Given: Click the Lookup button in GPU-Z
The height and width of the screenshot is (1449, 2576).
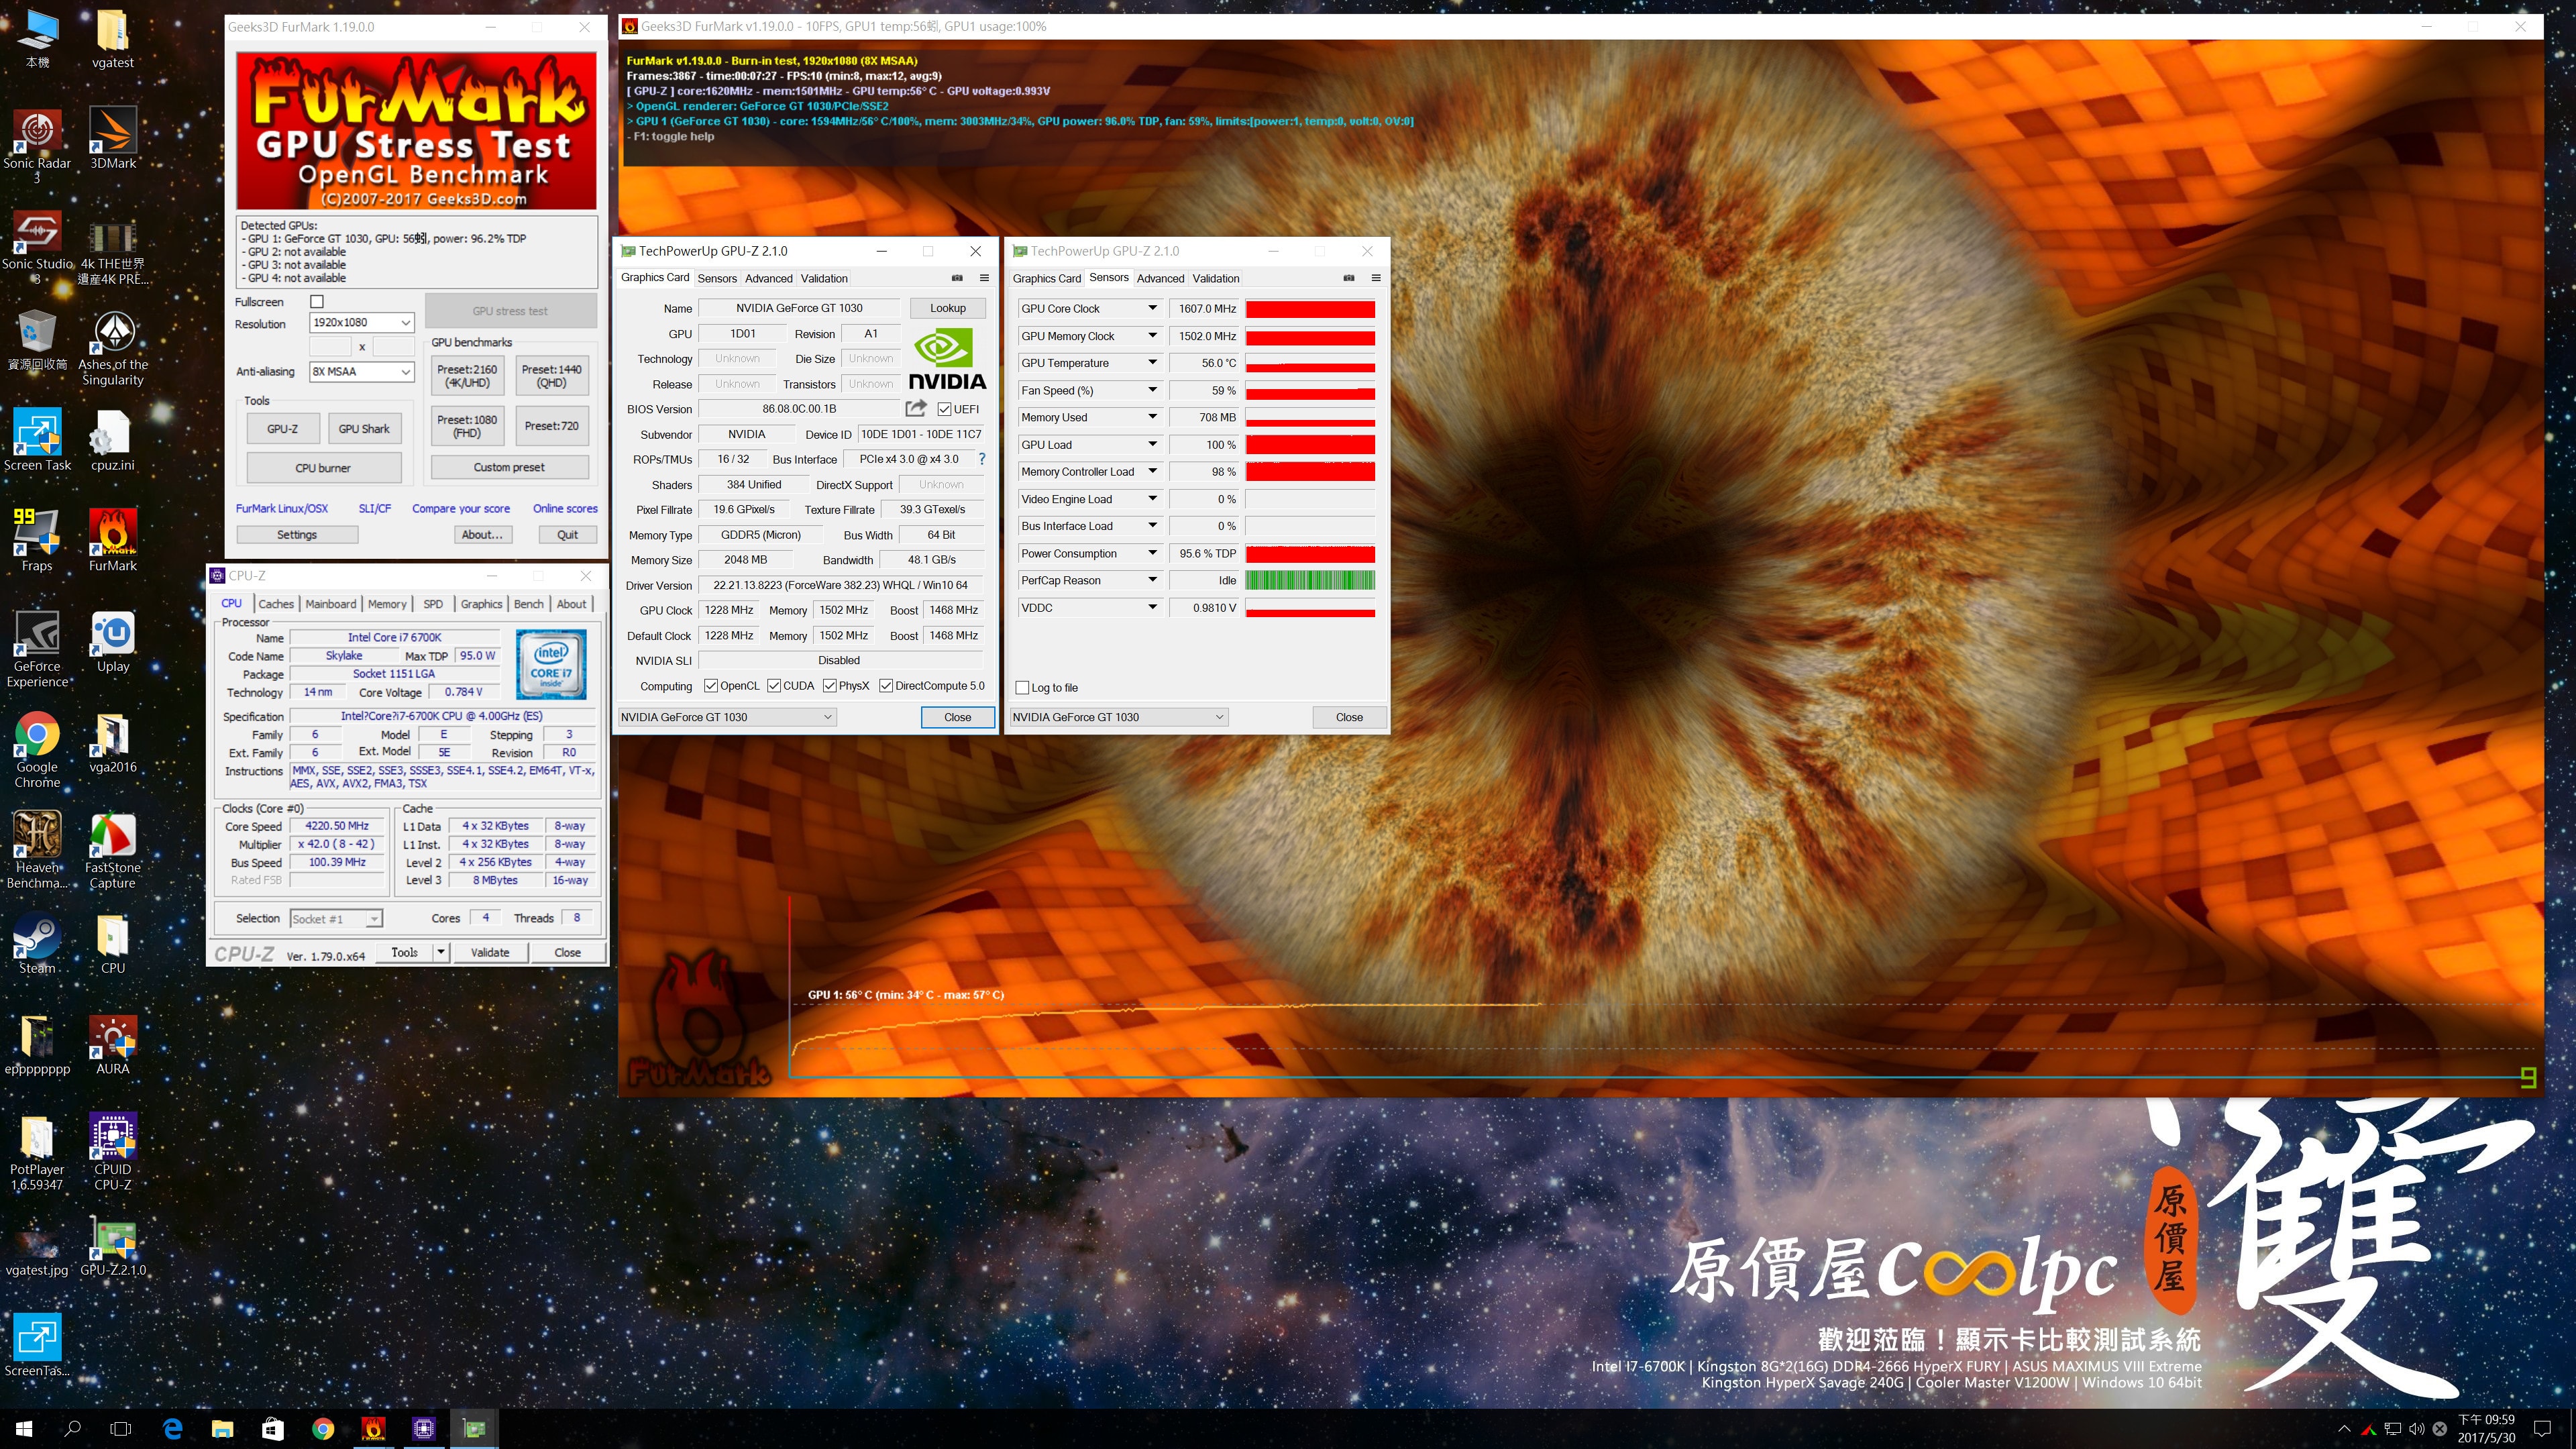Looking at the screenshot, I should click(x=948, y=308).
